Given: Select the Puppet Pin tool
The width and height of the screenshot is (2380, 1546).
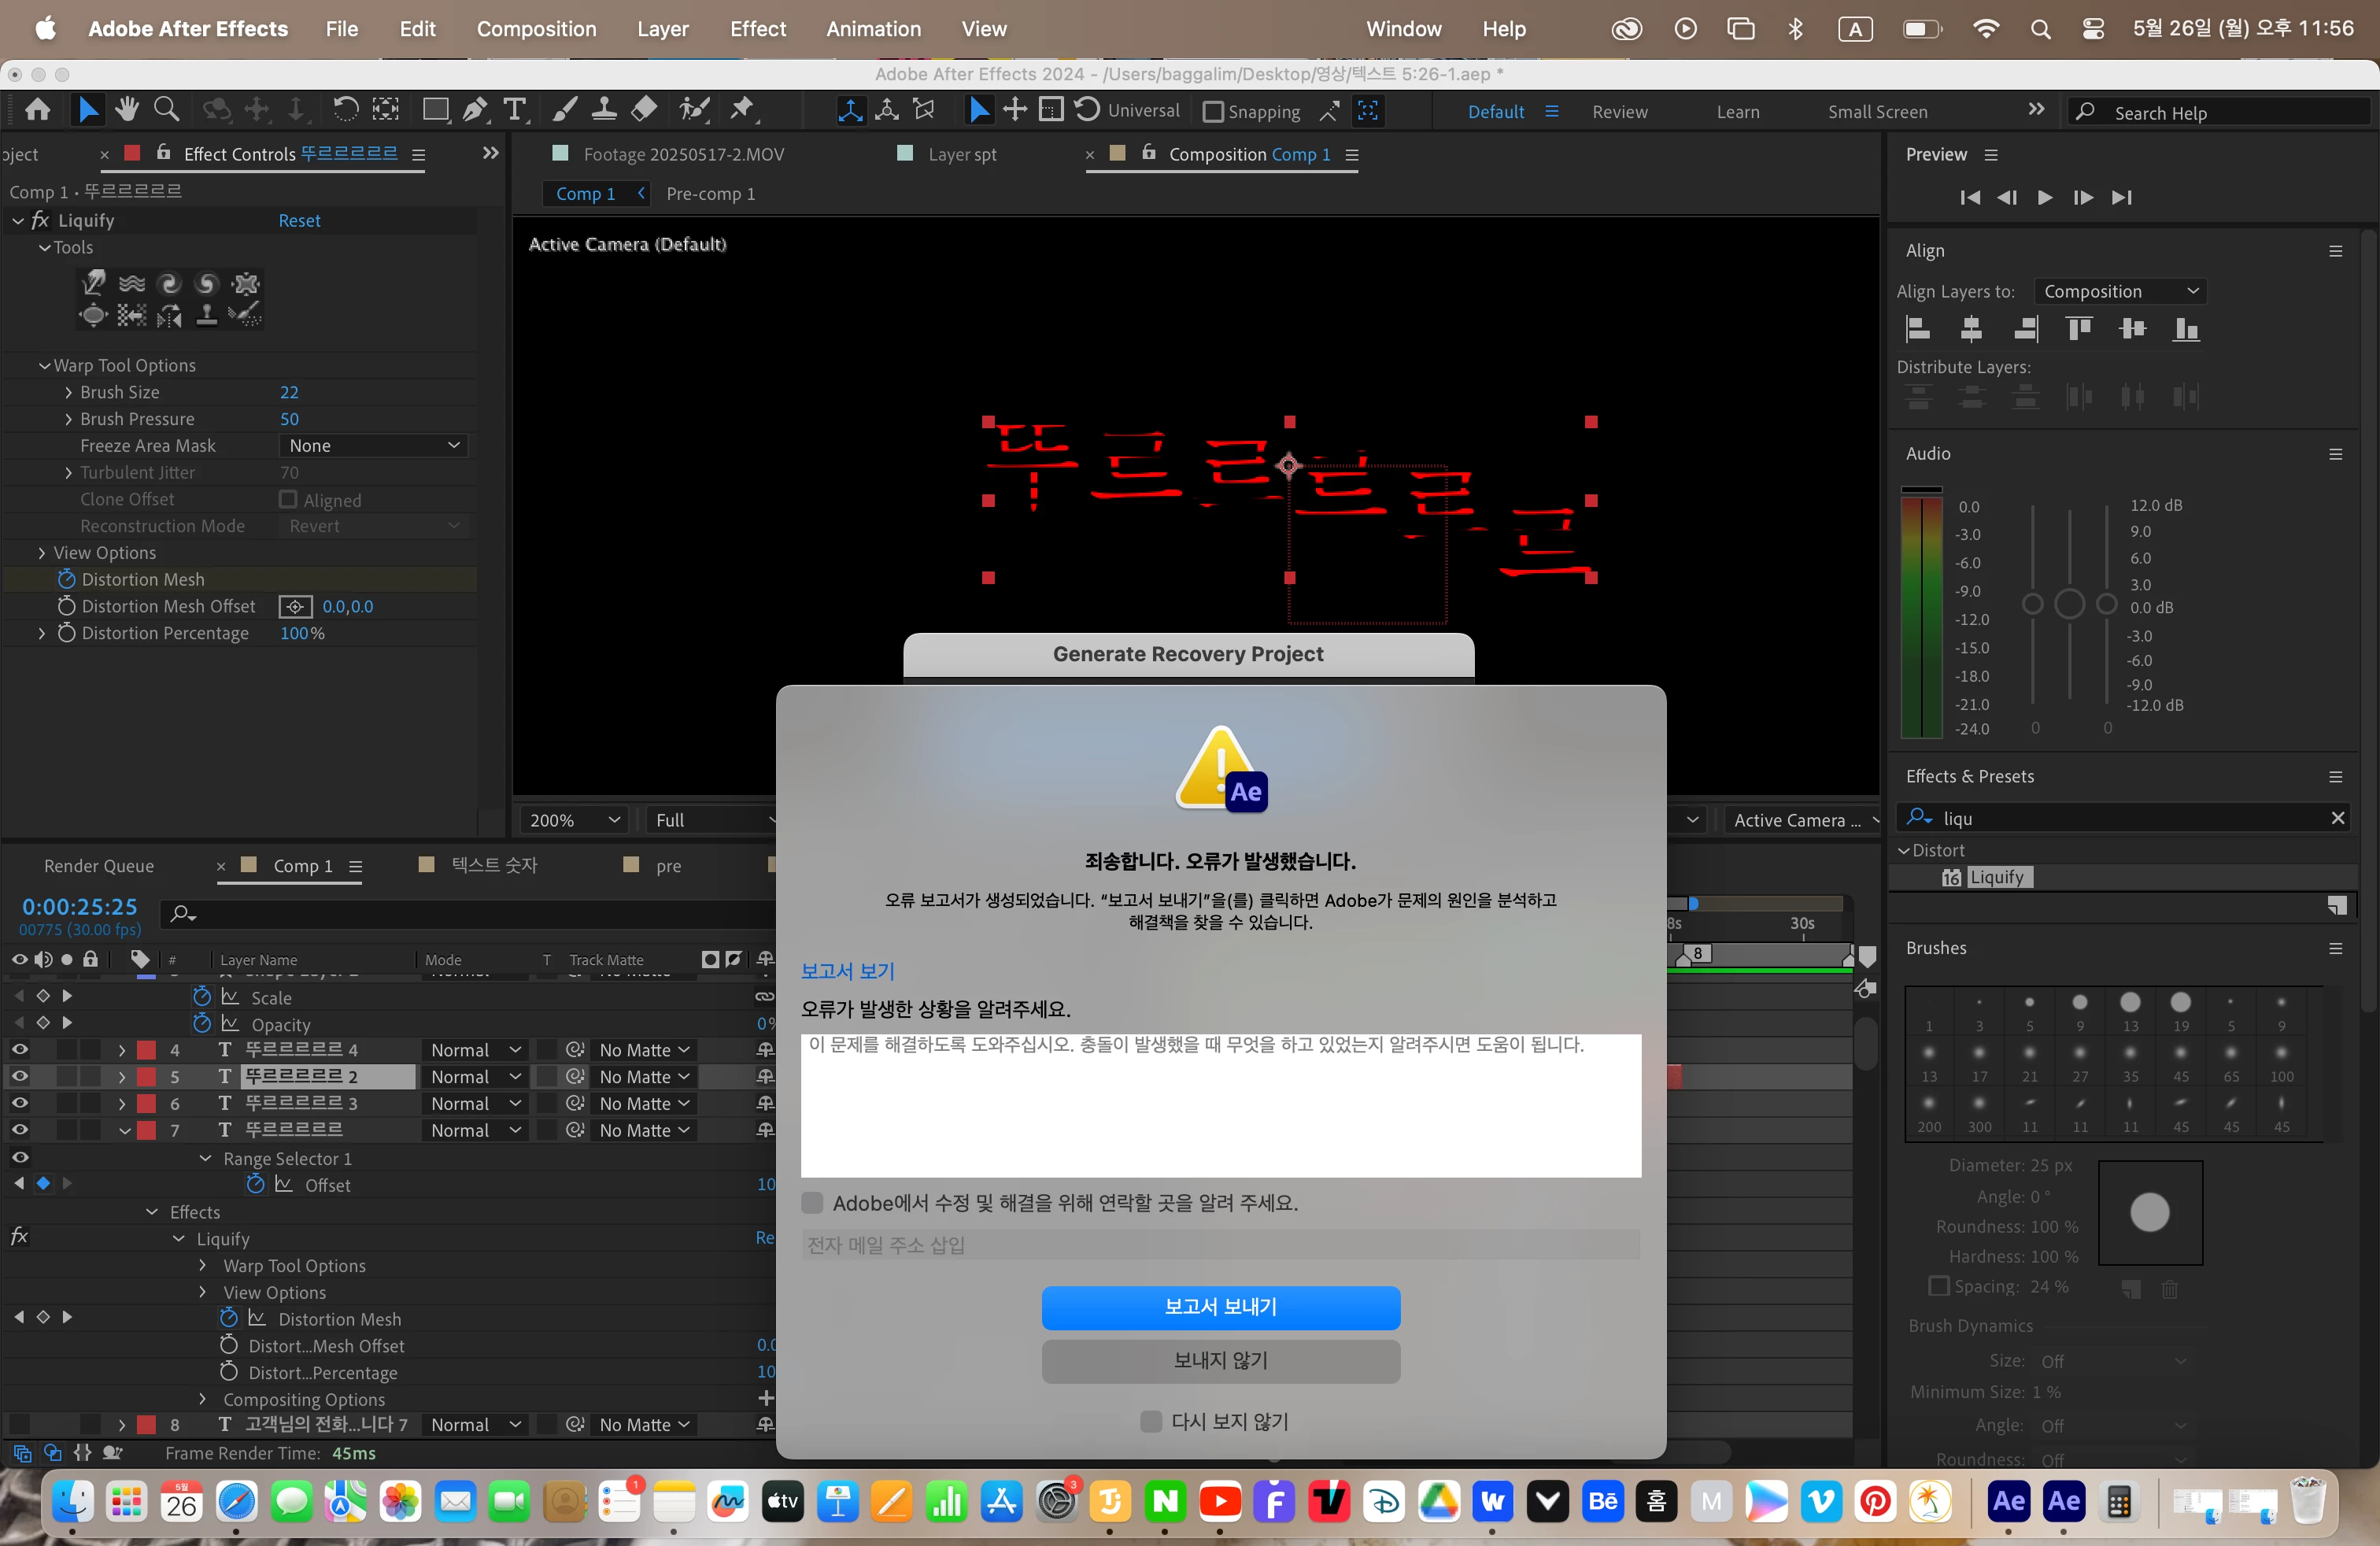Looking at the screenshot, I should click(x=742, y=110).
